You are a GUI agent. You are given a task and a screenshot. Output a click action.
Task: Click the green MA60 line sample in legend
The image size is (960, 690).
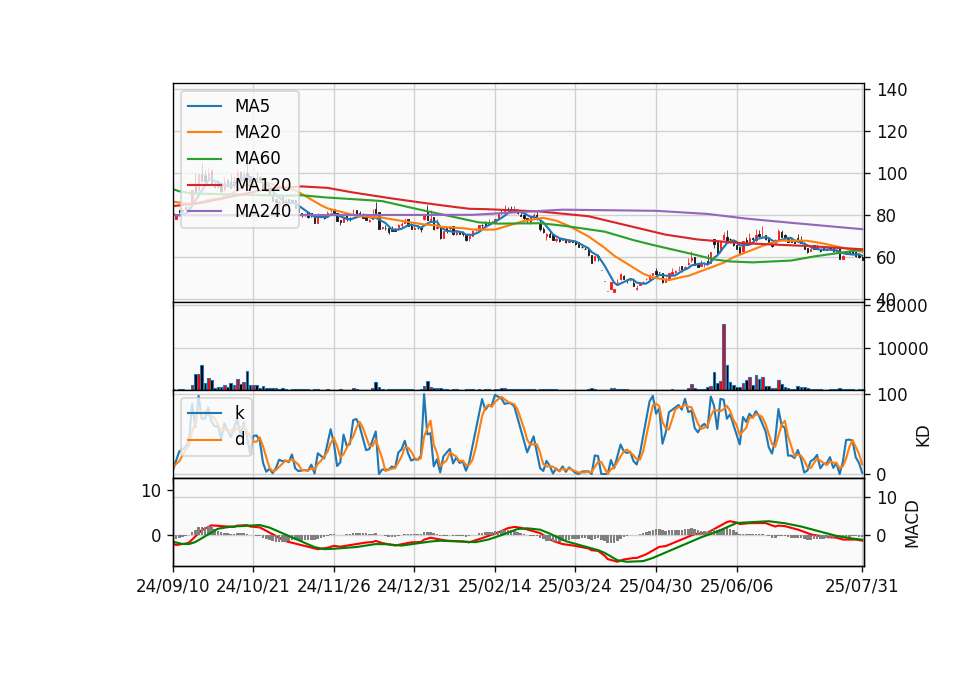point(204,159)
